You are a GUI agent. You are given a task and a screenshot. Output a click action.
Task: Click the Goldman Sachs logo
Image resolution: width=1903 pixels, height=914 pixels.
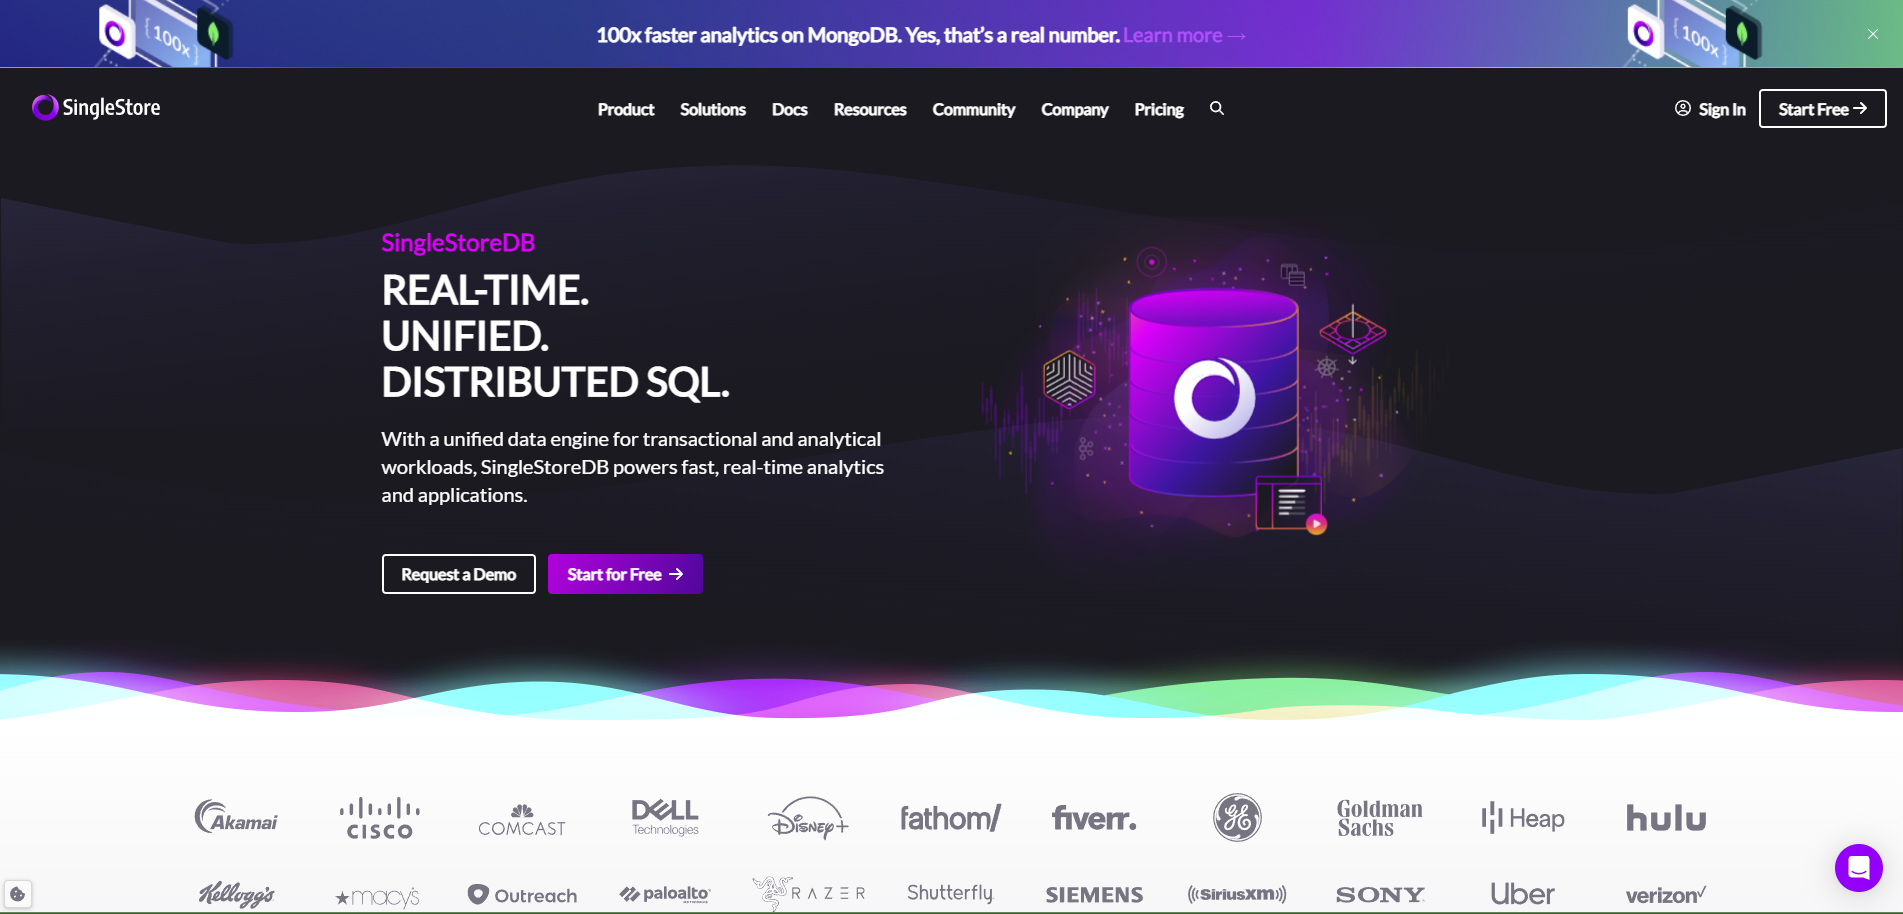click(1380, 818)
